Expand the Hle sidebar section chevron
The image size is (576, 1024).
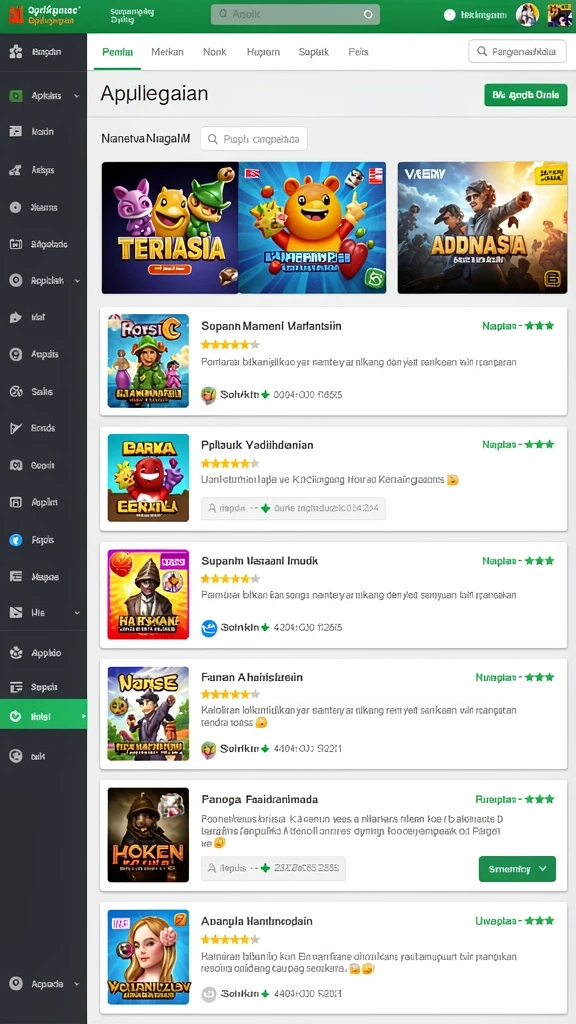coord(77,613)
